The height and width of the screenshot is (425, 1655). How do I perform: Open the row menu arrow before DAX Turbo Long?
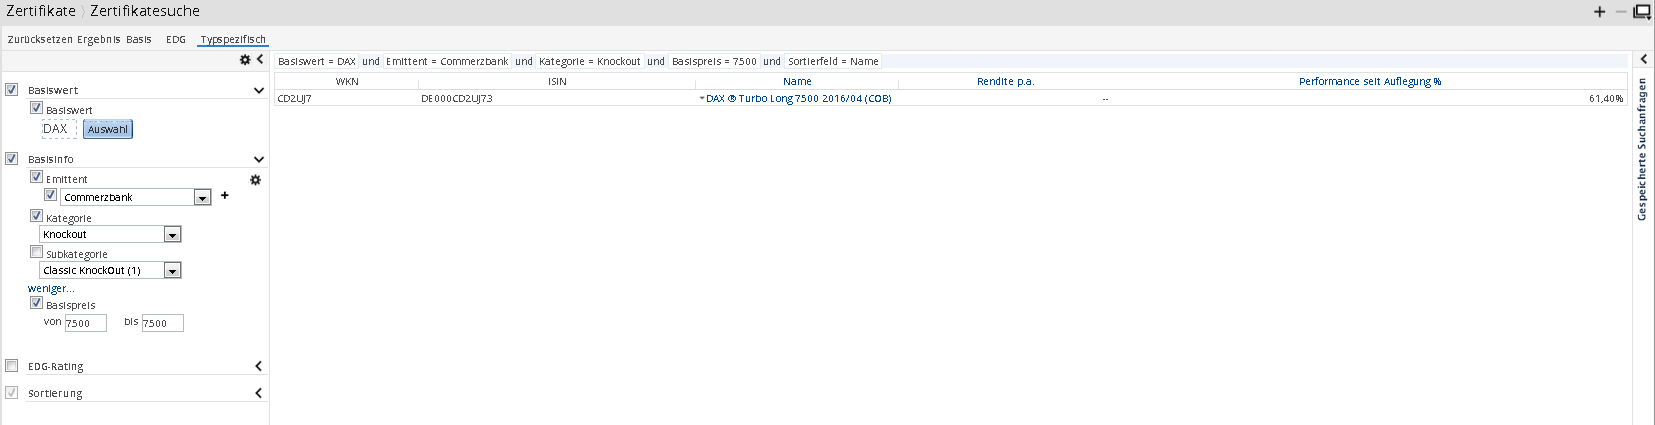tap(702, 99)
